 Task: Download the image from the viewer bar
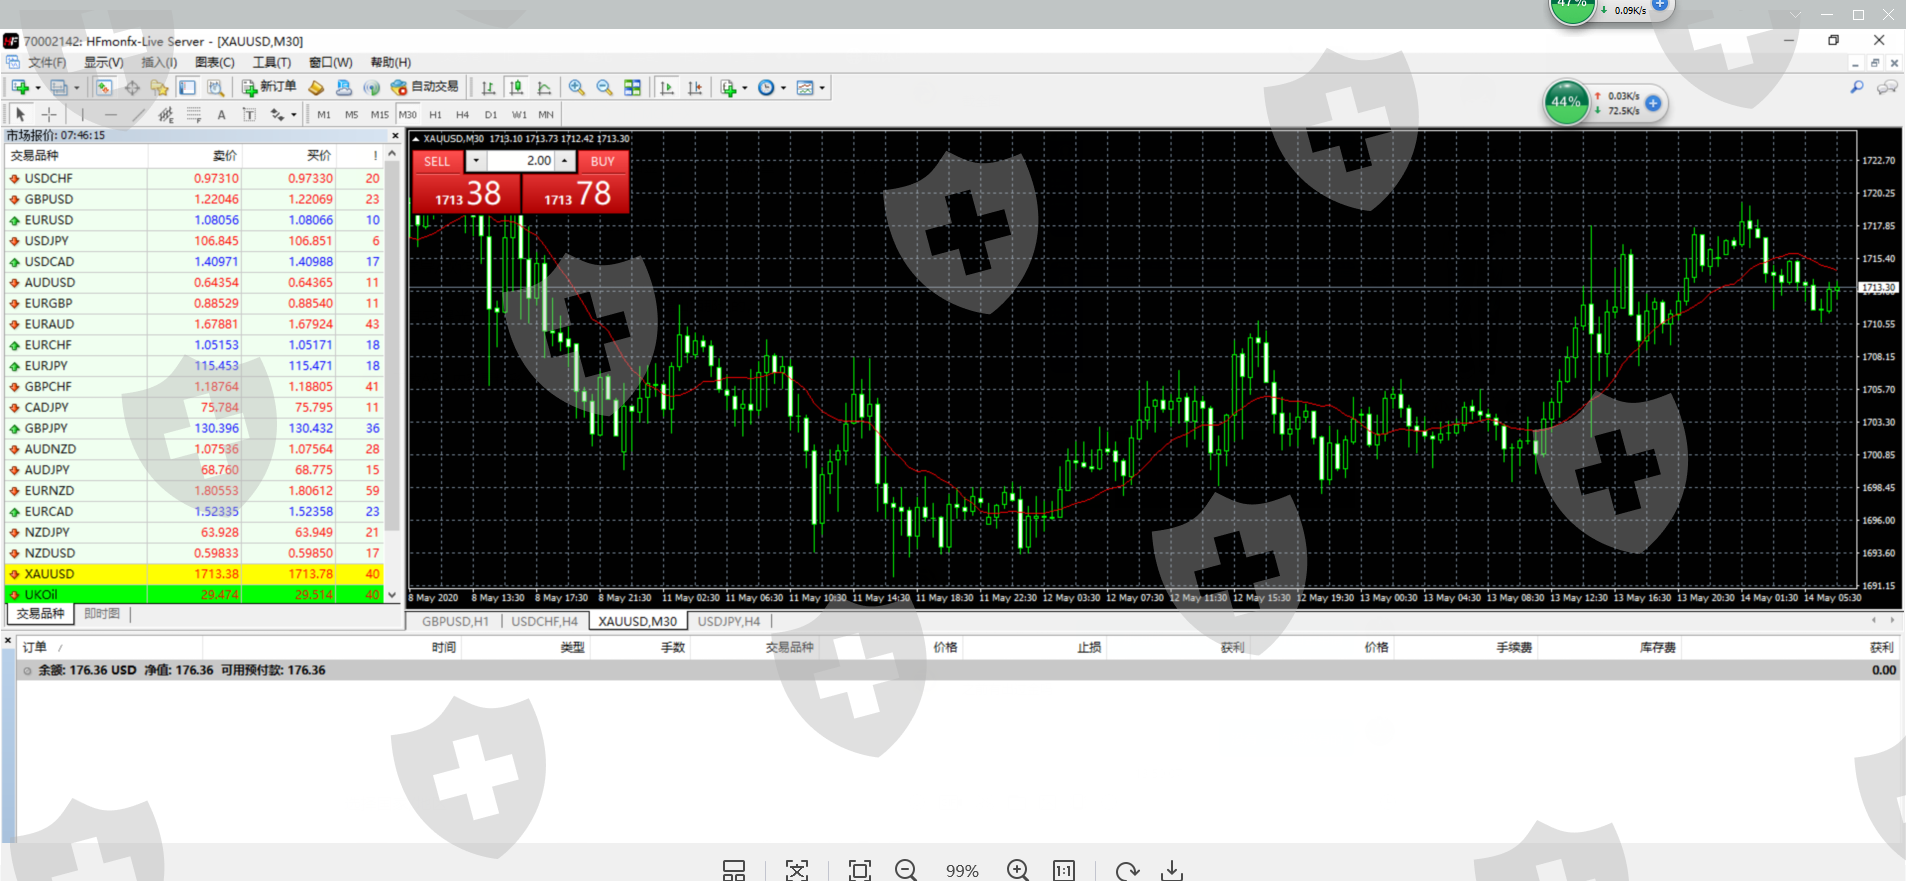point(1172,871)
